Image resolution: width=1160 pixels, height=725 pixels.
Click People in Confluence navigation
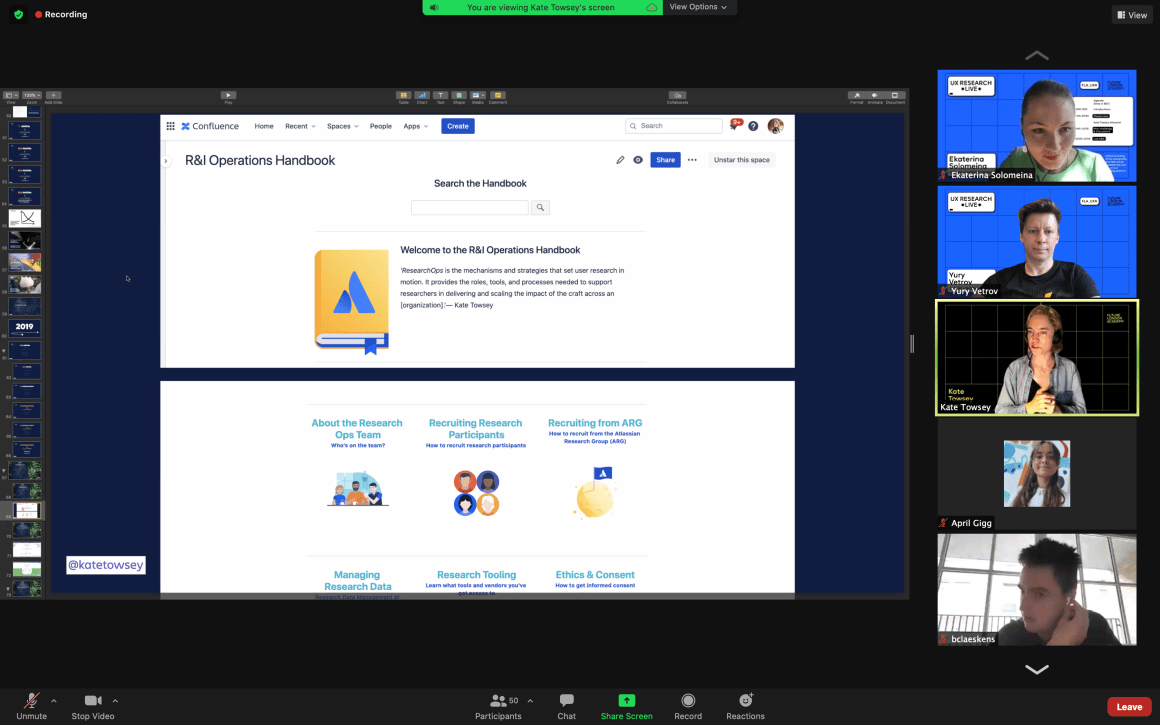[x=381, y=127]
